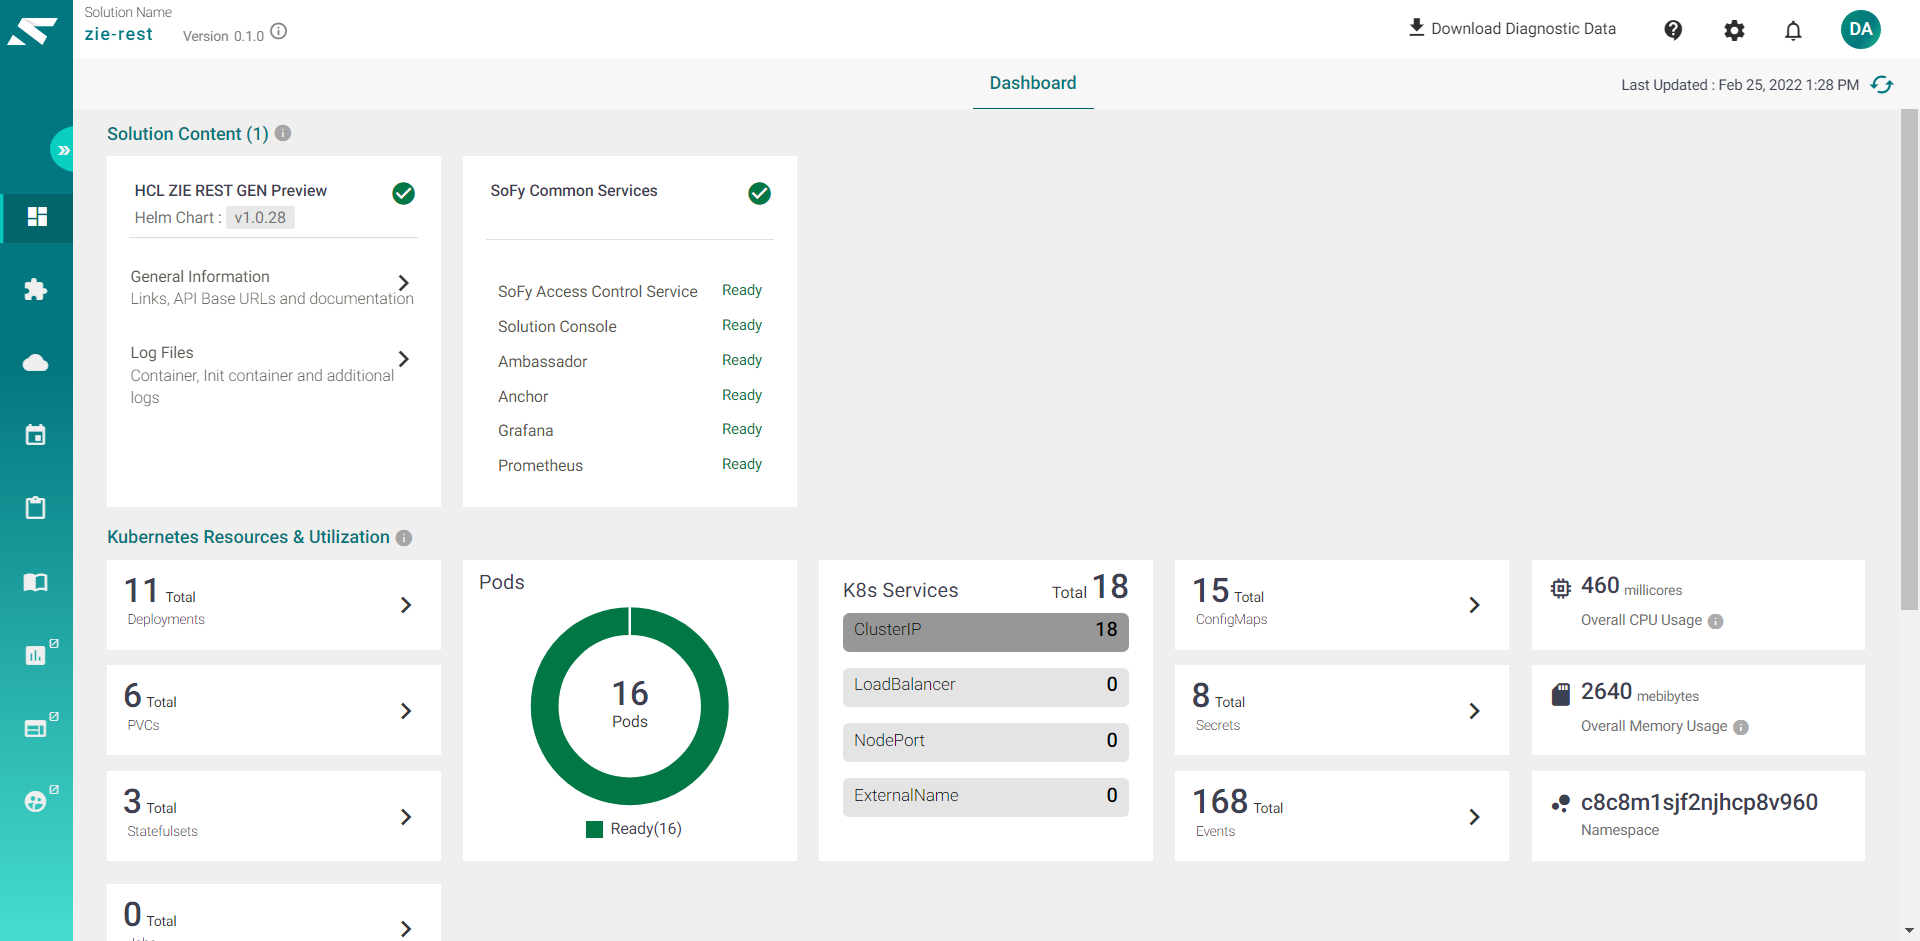Click Grafana service entry
This screenshot has width=1920, height=941.
click(526, 431)
